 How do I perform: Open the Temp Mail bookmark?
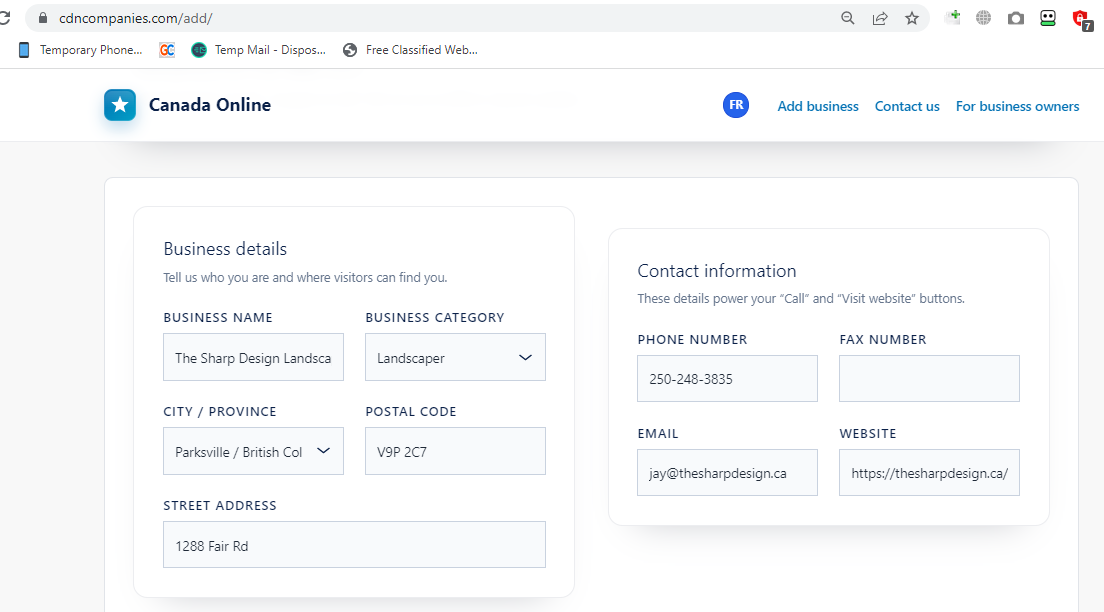pos(260,50)
